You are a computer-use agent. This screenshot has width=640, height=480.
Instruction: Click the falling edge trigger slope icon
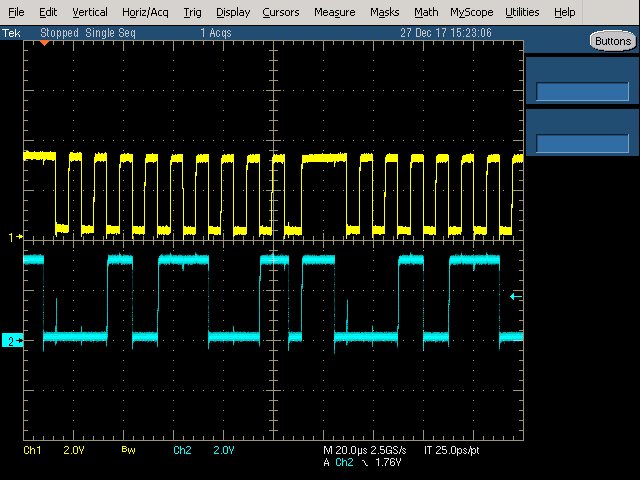[x=364, y=463]
